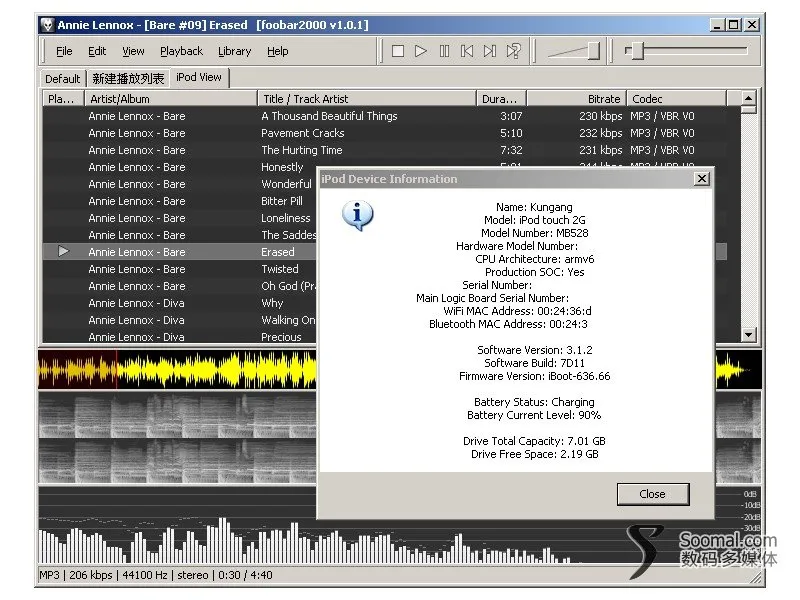
Task: Sort by Title / Track Artist column
Action: click(367, 98)
